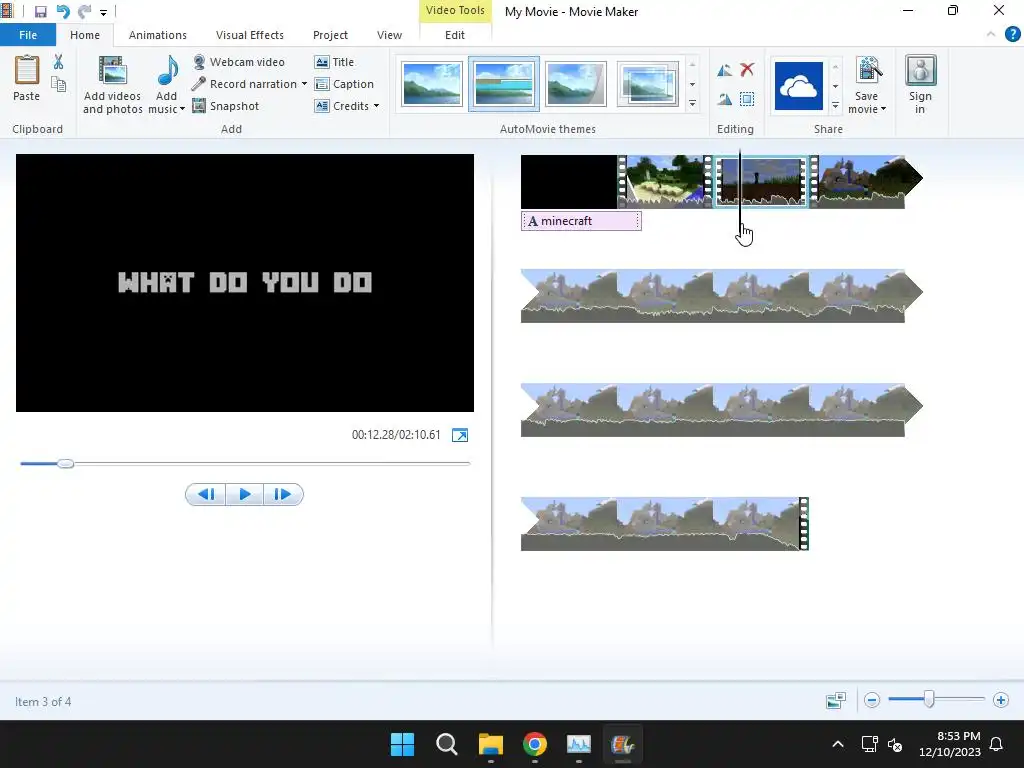The height and width of the screenshot is (768, 1024).
Task: Select the first AutoMovie theme thumbnail
Action: 432,84
